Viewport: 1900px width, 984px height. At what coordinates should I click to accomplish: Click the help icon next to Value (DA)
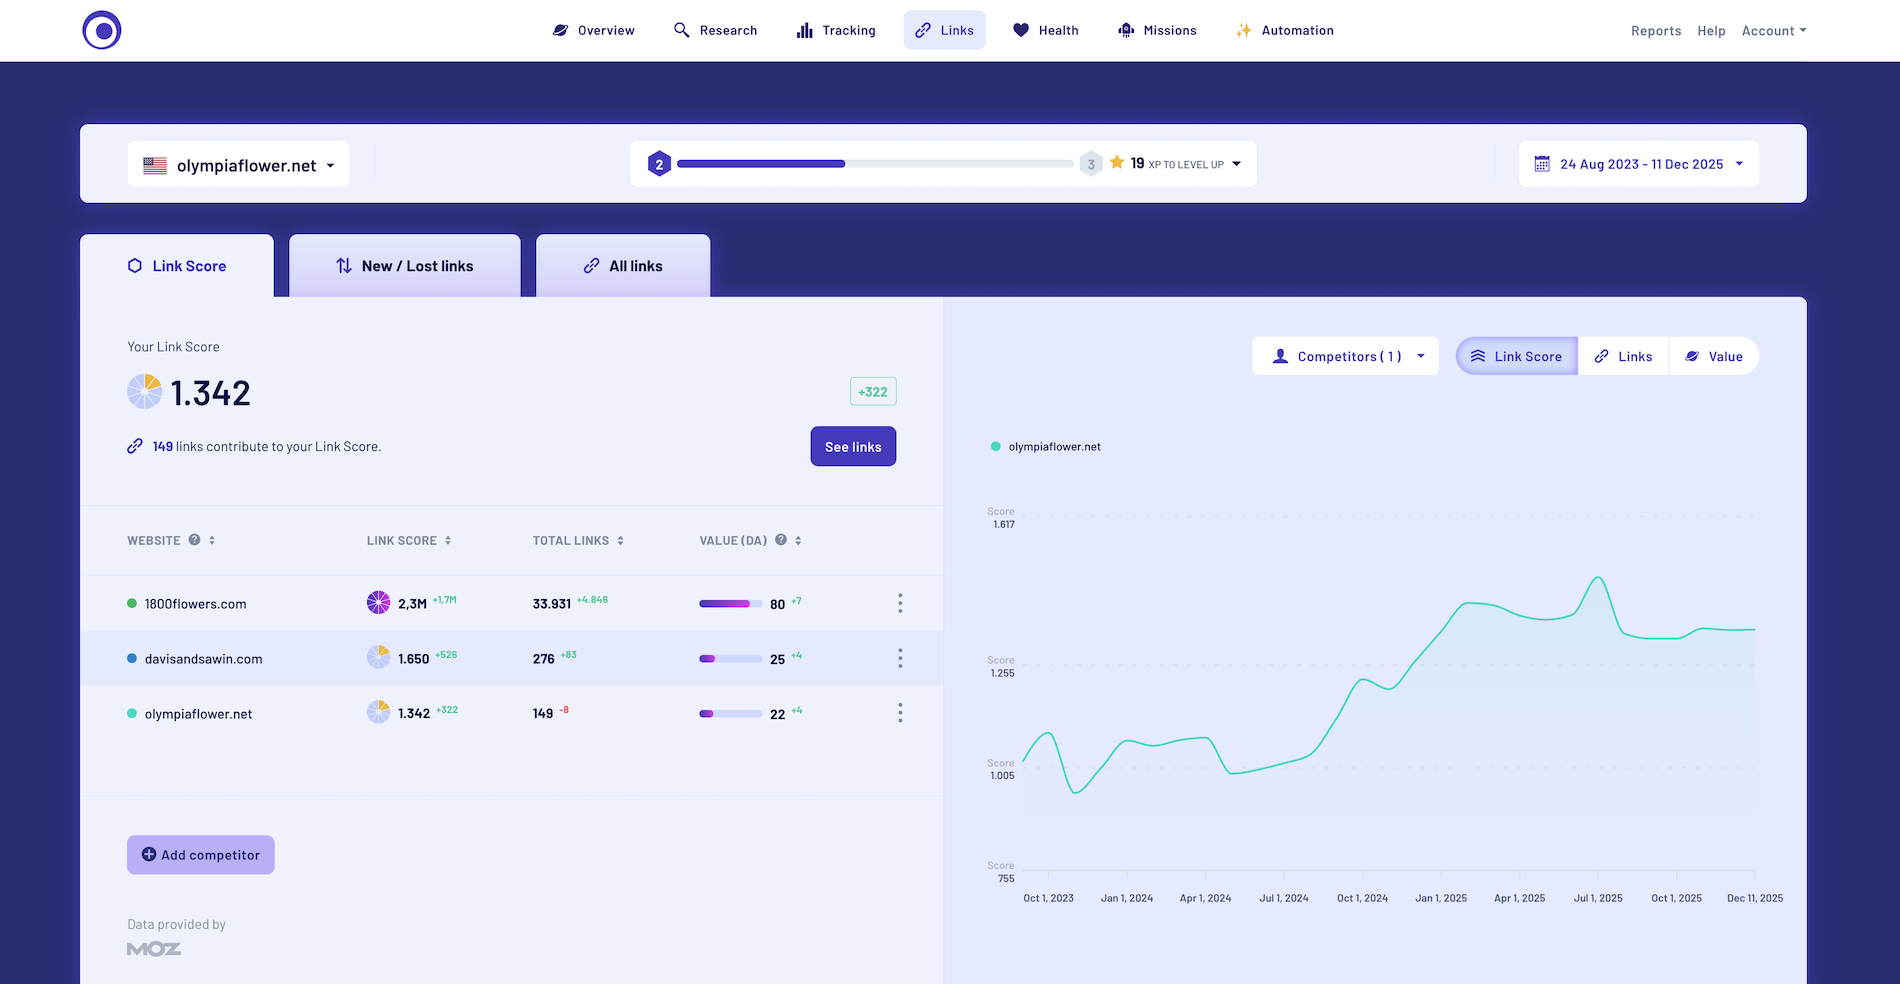tap(781, 540)
